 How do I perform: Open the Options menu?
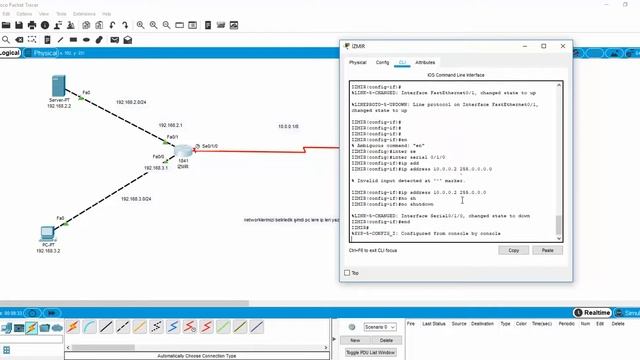pyautogui.click(x=24, y=14)
